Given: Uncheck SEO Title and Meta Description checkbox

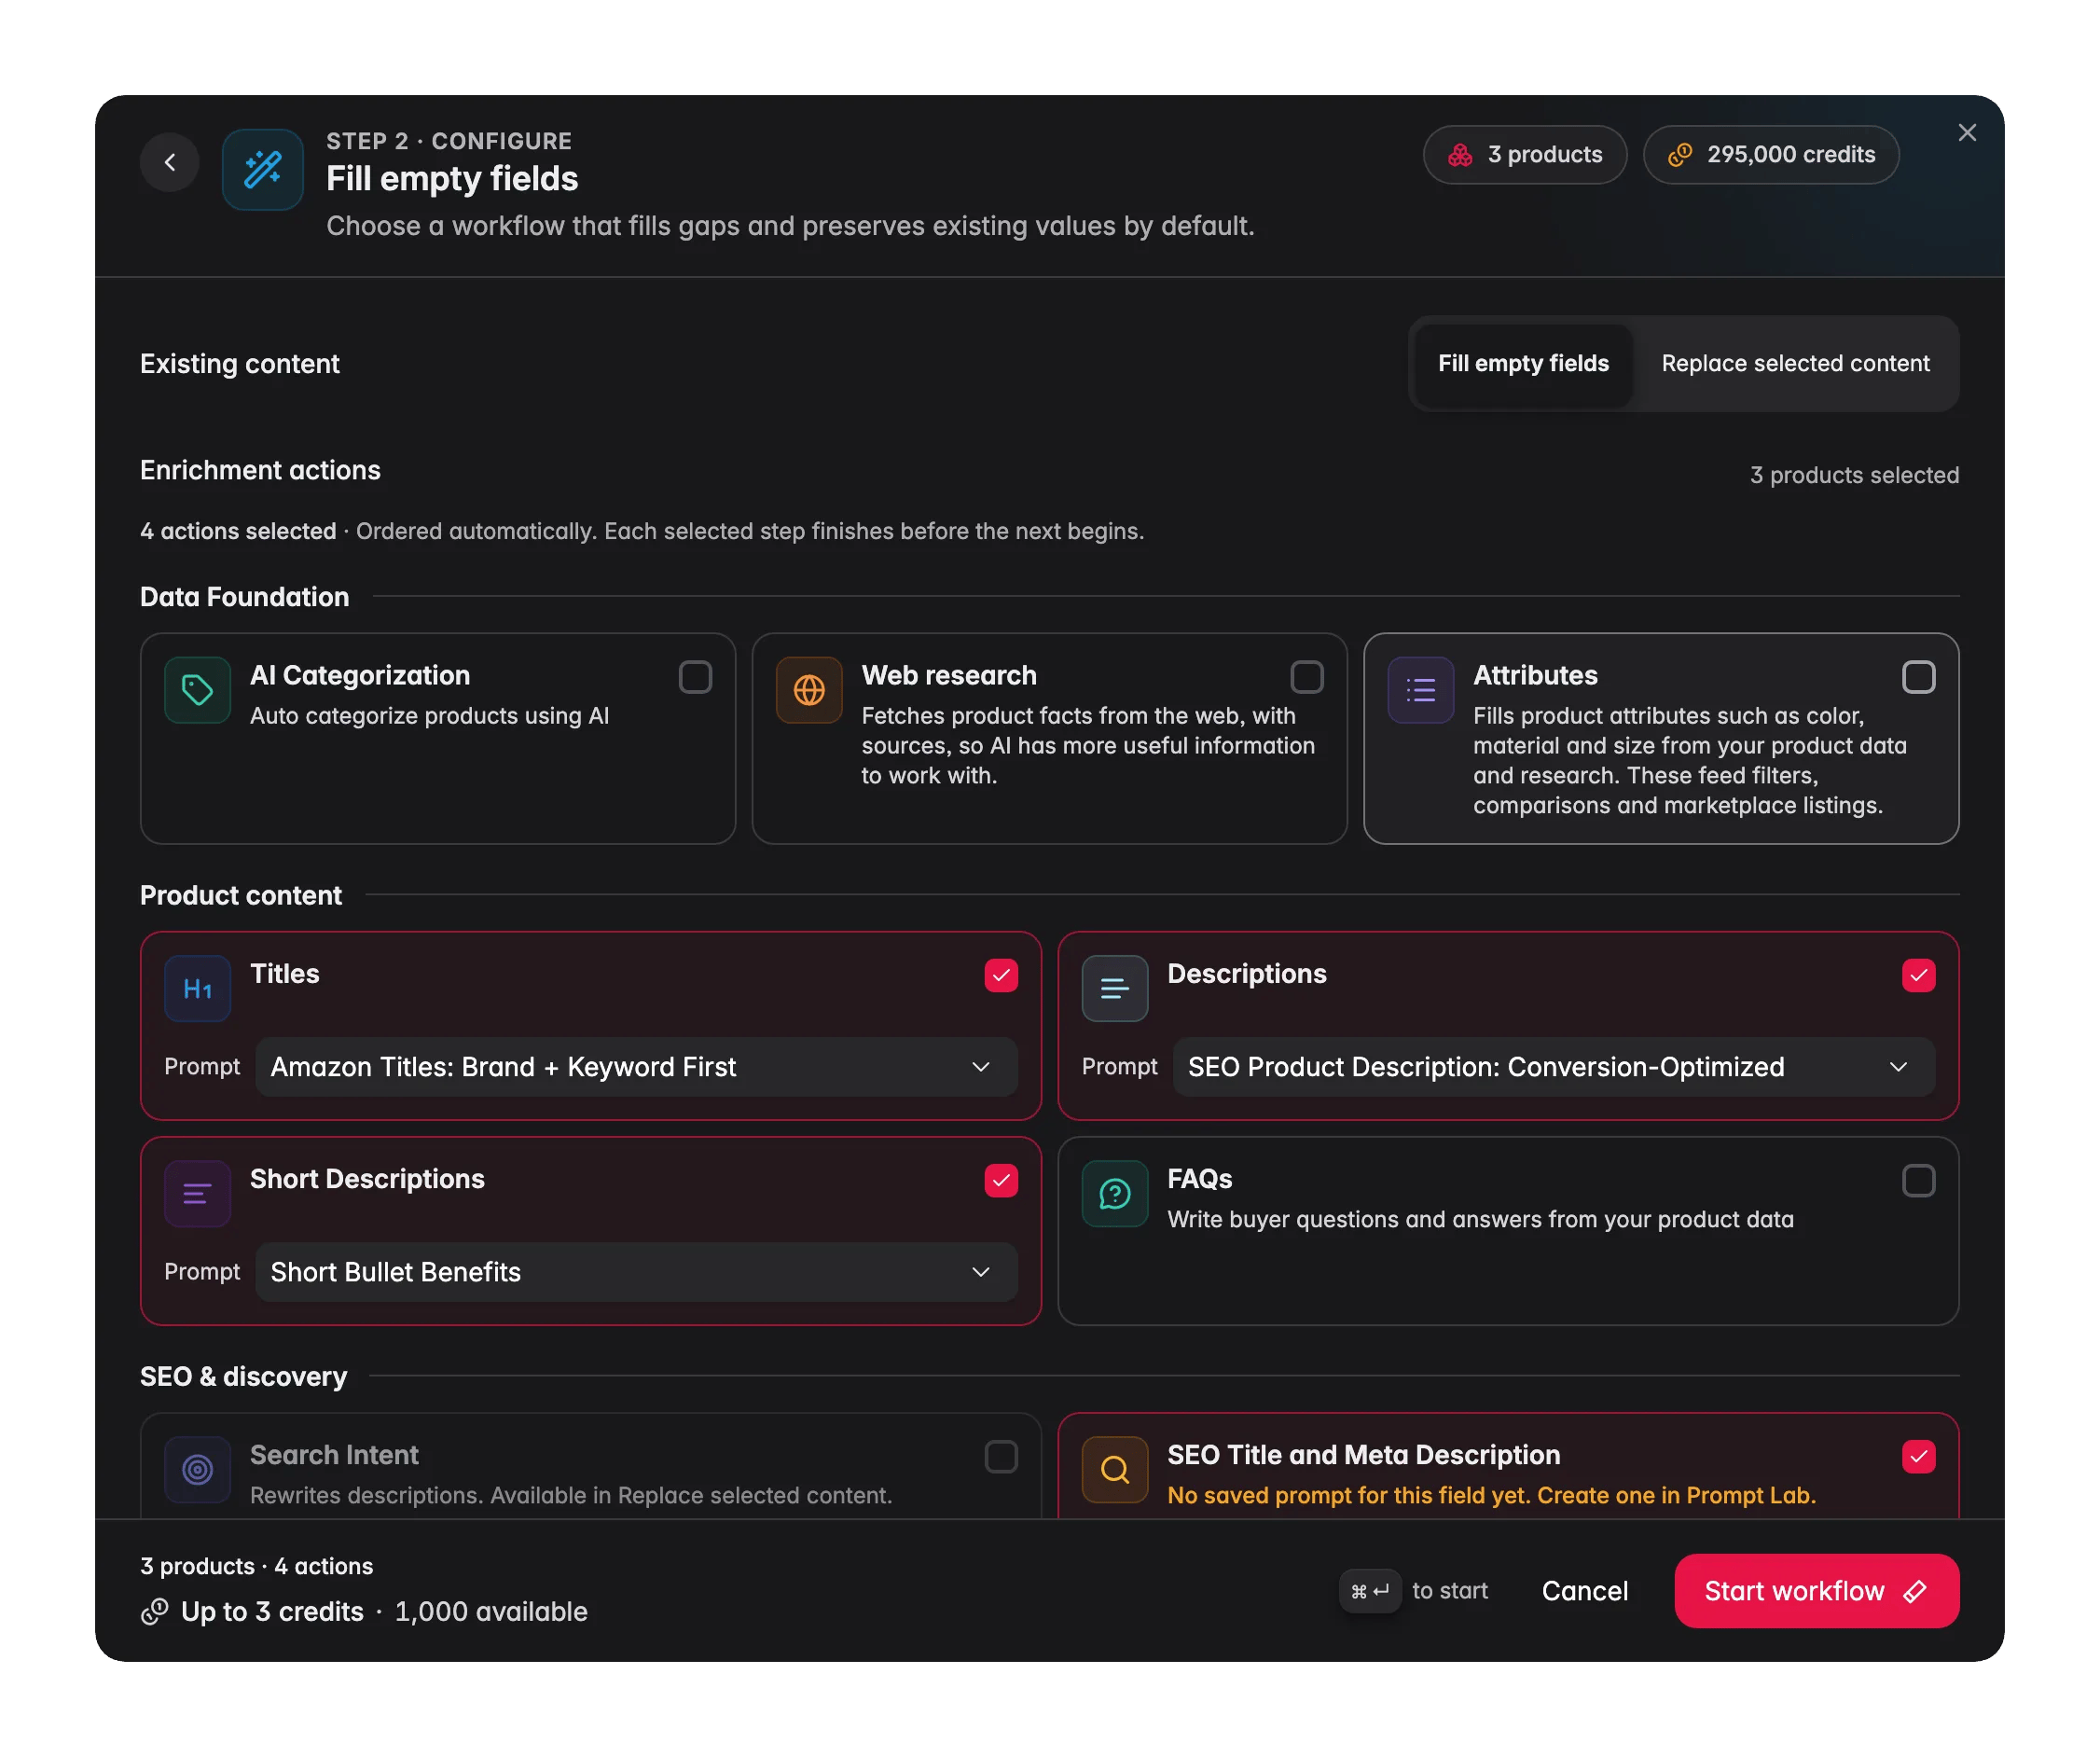Looking at the screenshot, I should (1918, 1457).
